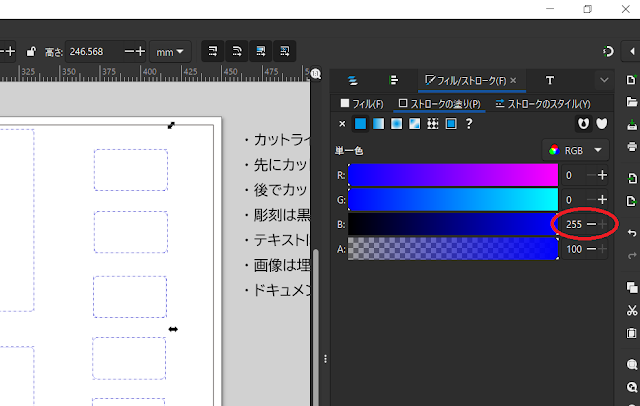Switch to the フィル(F) sub-tab

pyautogui.click(x=362, y=104)
